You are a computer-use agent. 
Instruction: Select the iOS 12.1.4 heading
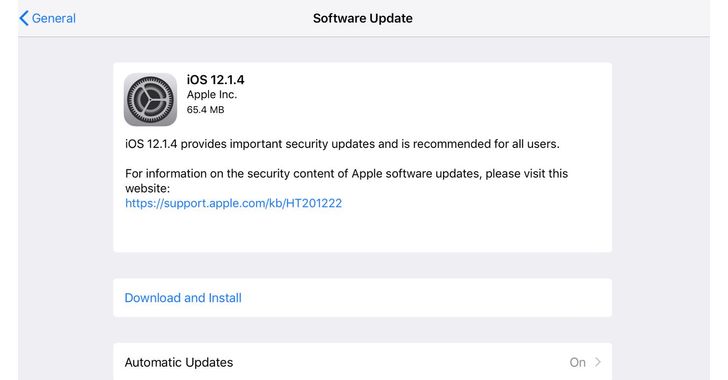coord(215,80)
